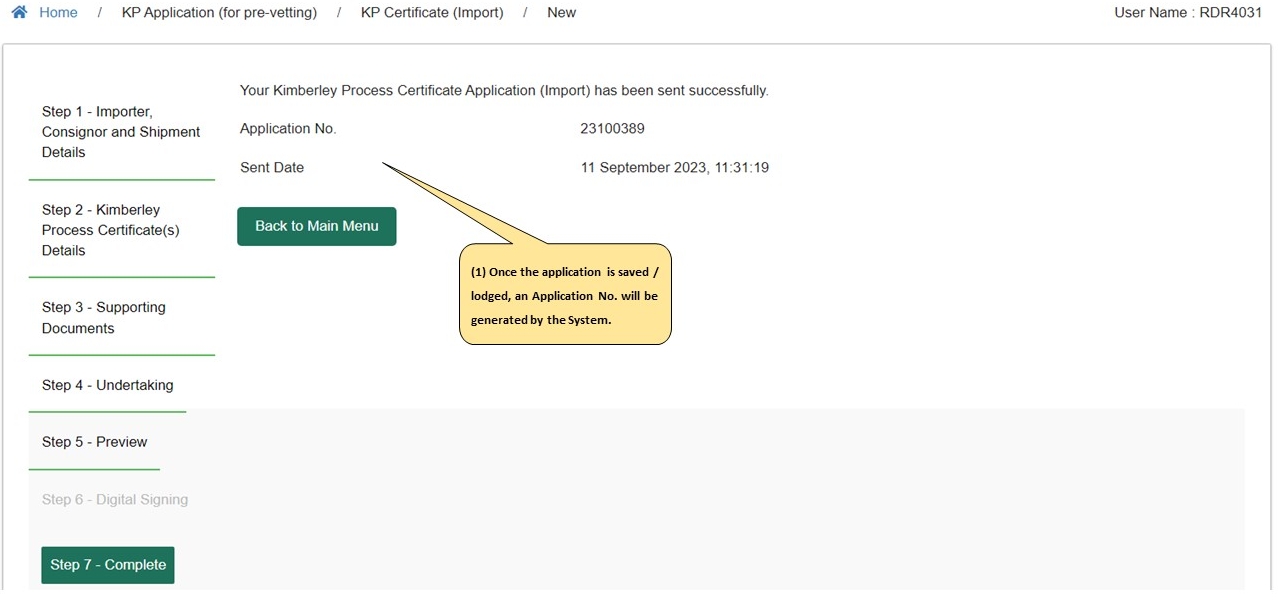Click the Home house icon in breadcrumb
The image size is (1278, 602).
(19, 12)
